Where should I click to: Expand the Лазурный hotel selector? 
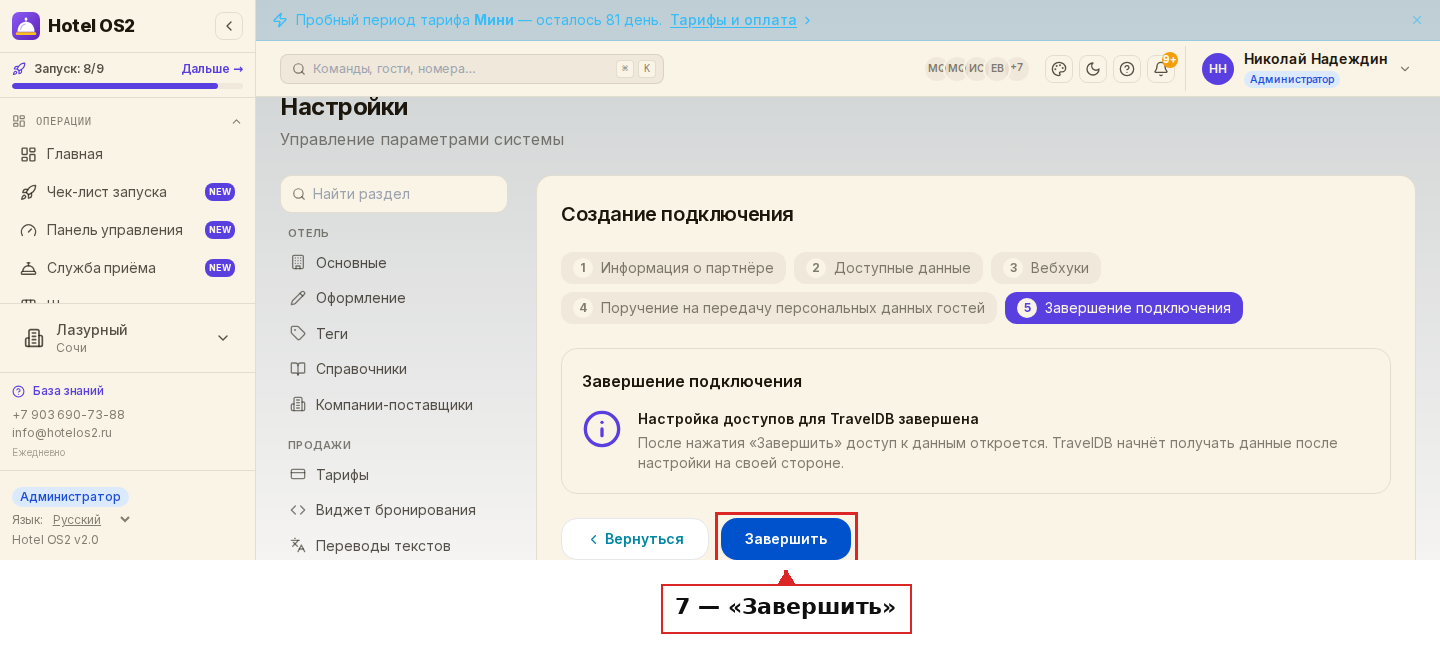127,338
